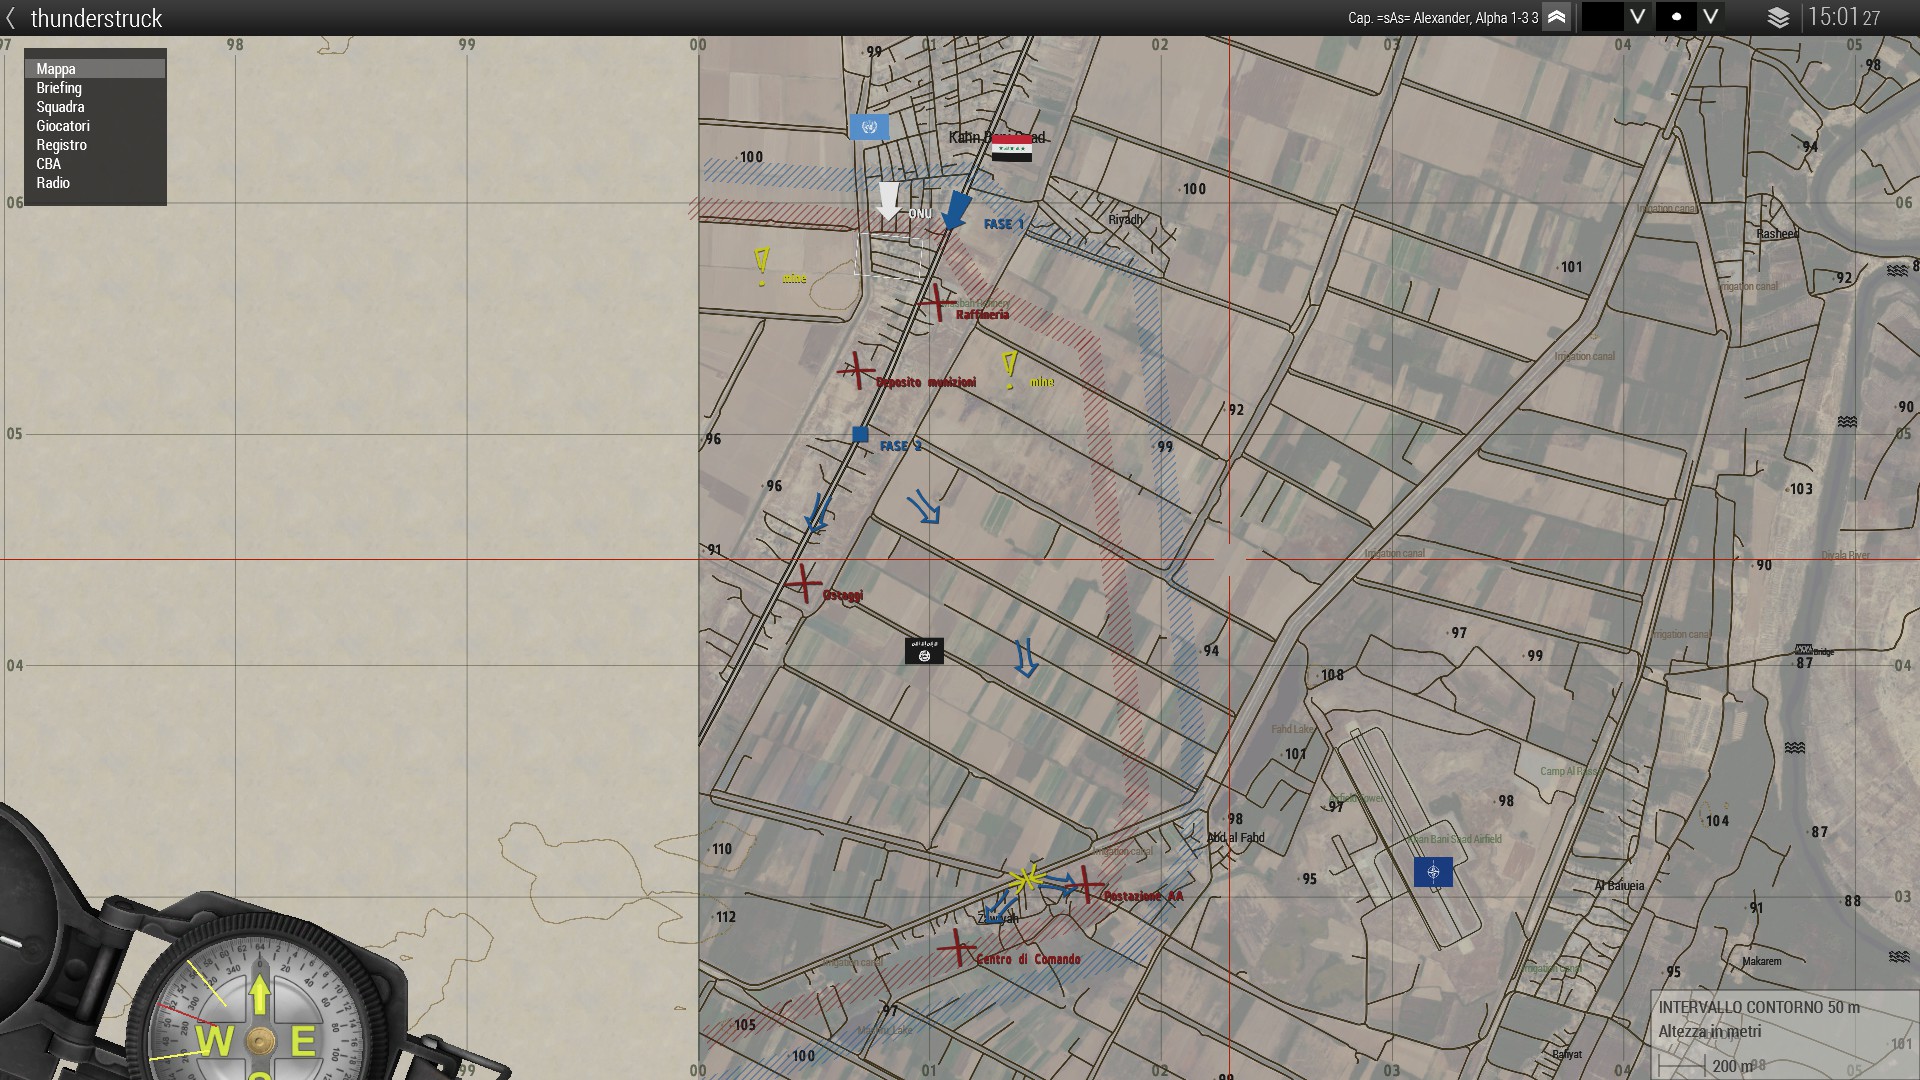Click the Abd al Fahd town name
This screenshot has width=1920, height=1080.
click(x=1236, y=838)
